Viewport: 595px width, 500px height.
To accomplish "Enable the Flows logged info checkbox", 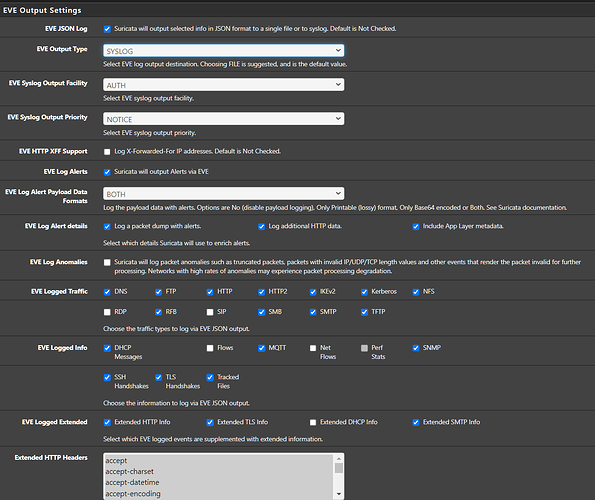I will tap(210, 348).
